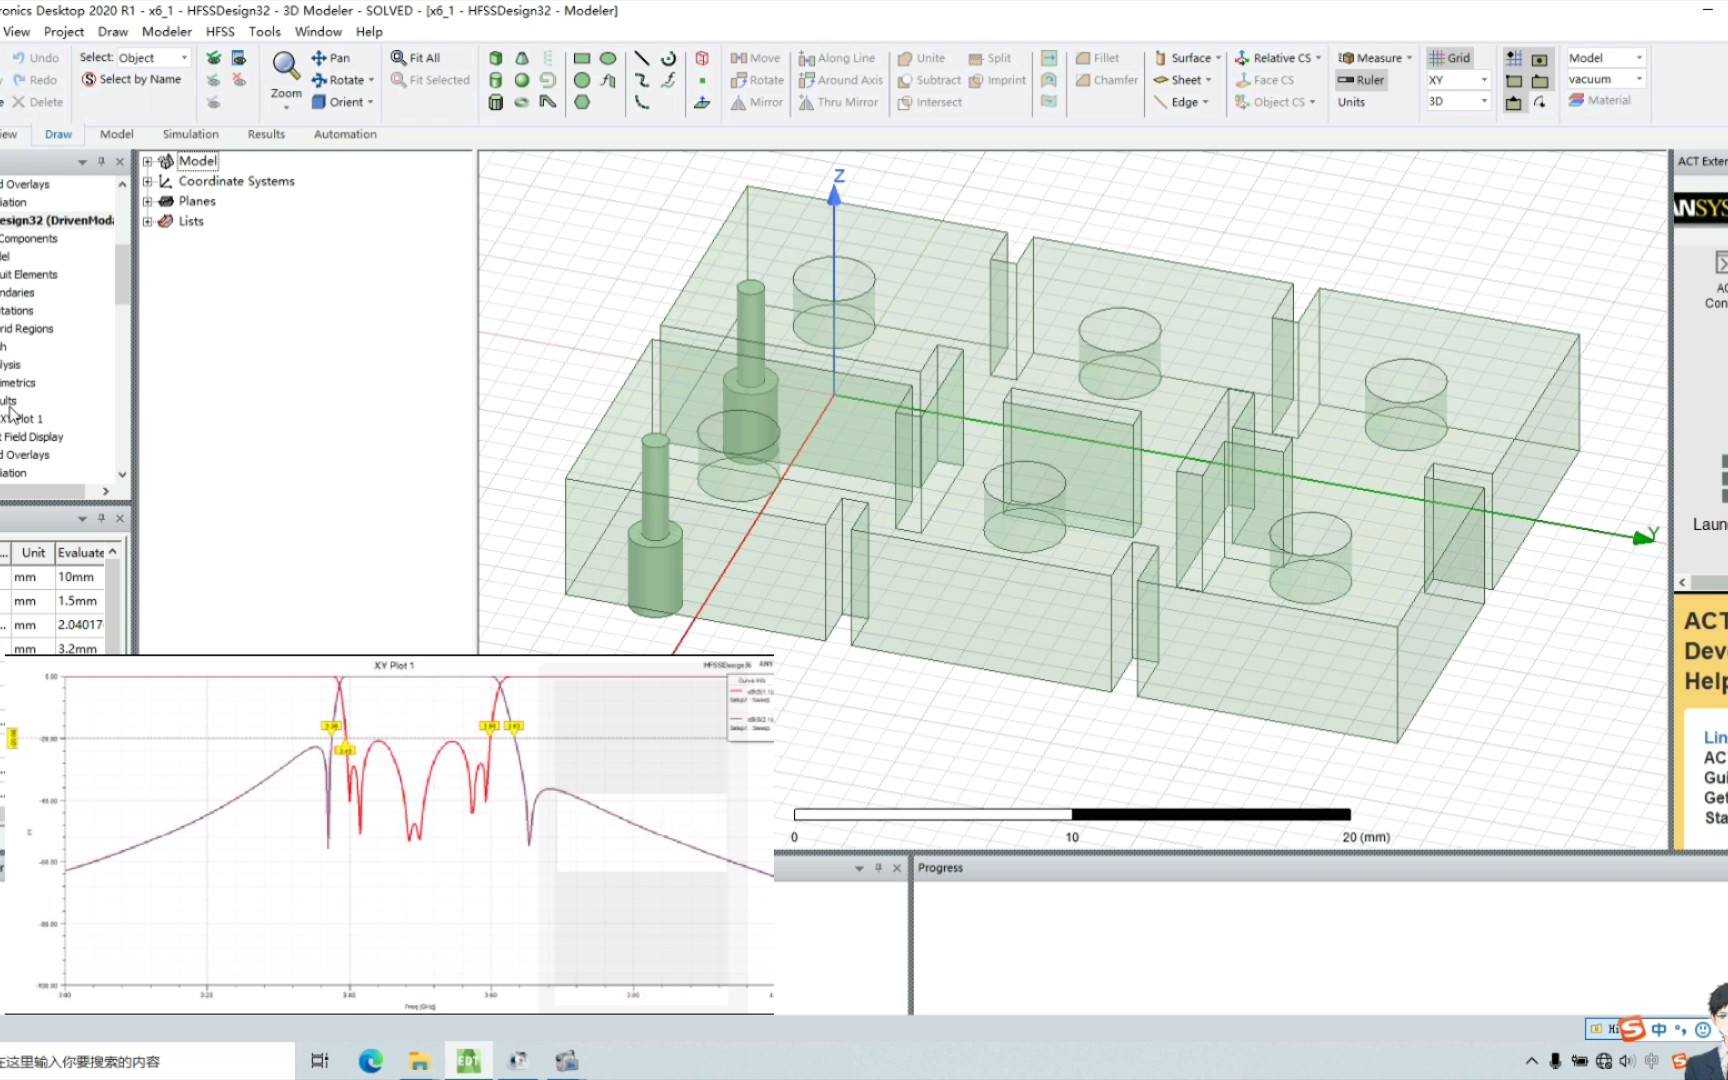The image size is (1728, 1080).
Task: Expand the Lists tree node
Action: click(x=148, y=221)
